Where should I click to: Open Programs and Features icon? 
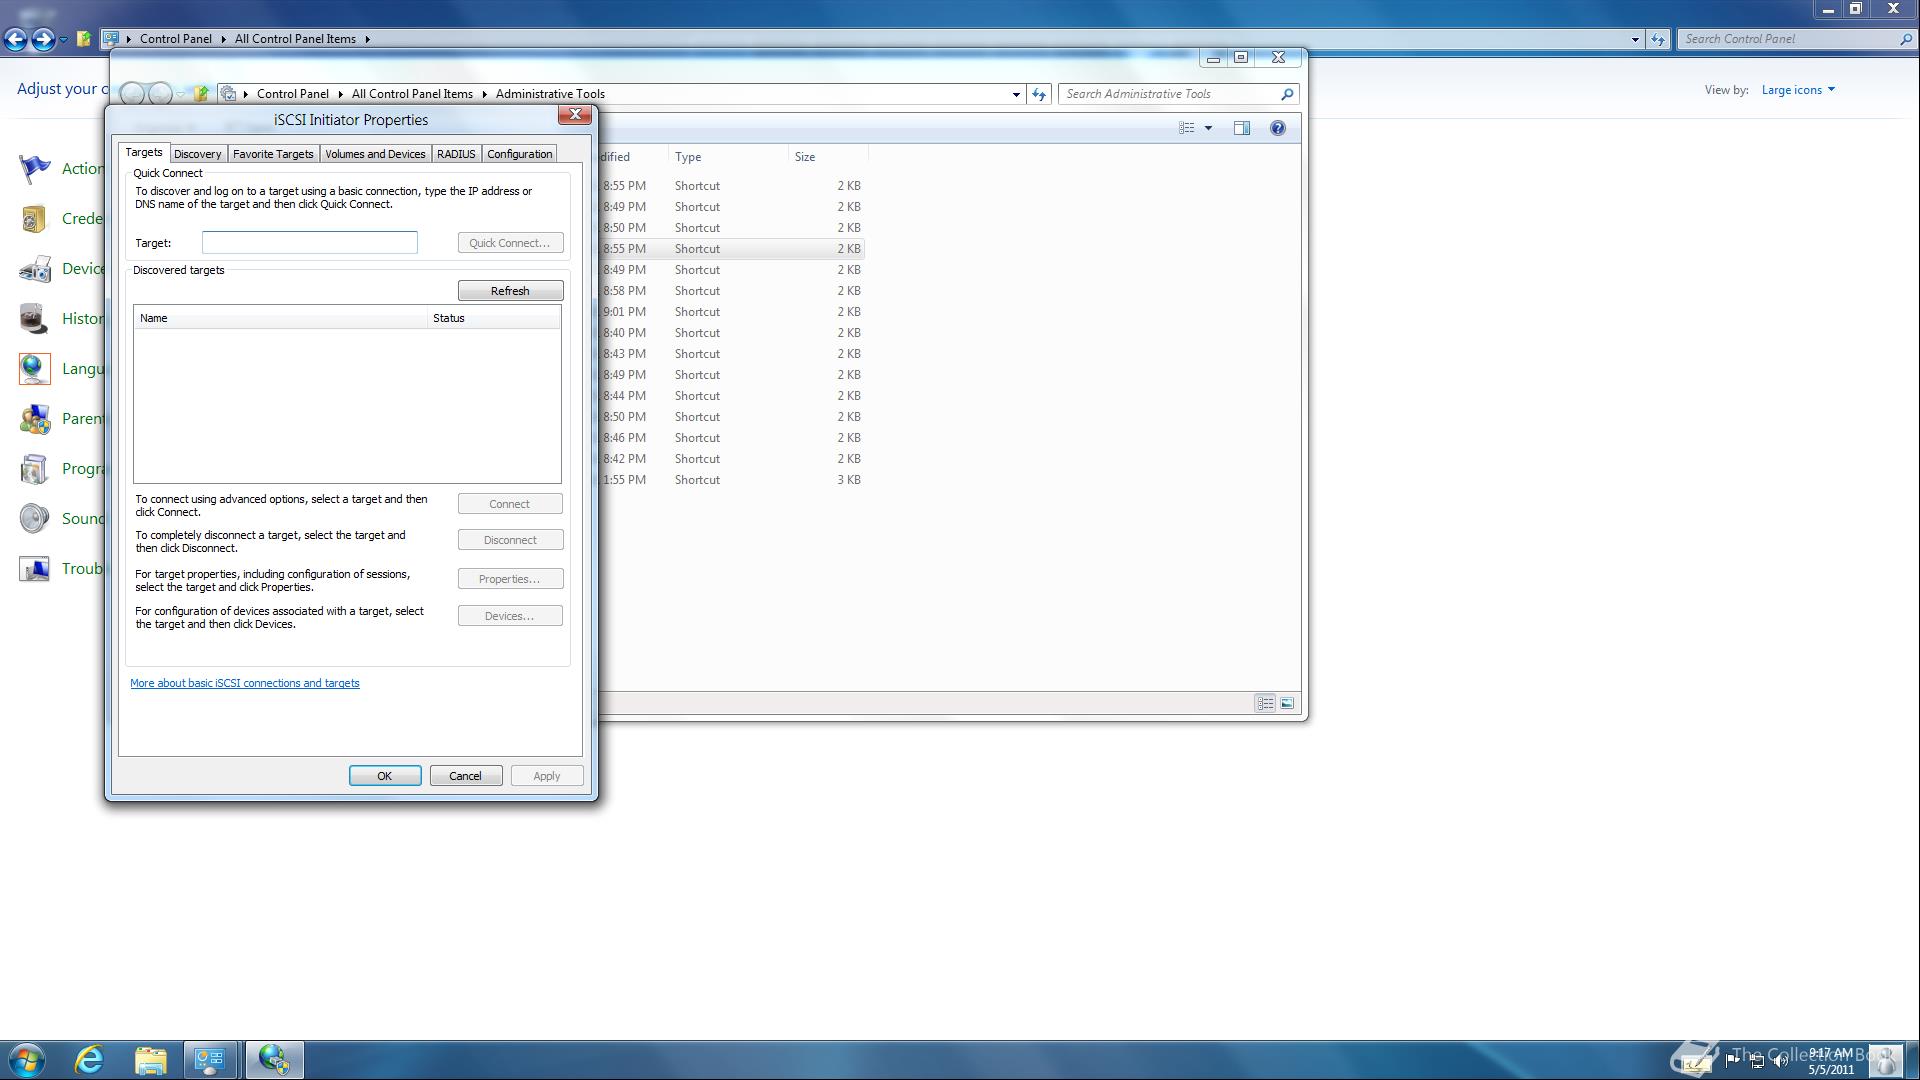pyautogui.click(x=34, y=469)
